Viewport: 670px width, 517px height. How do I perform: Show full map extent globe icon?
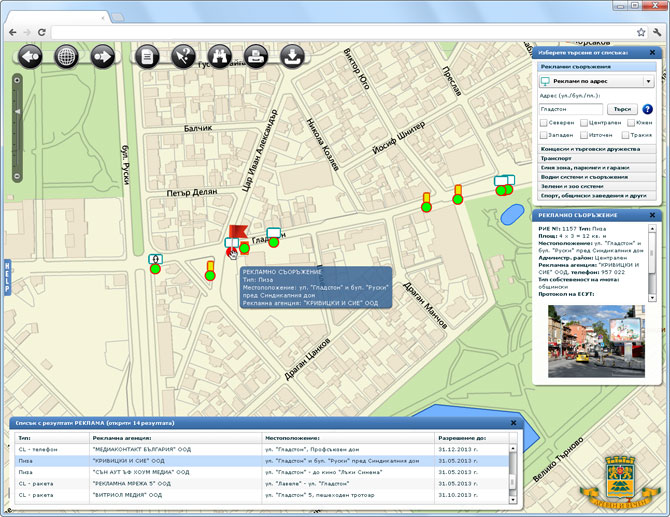pos(66,56)
